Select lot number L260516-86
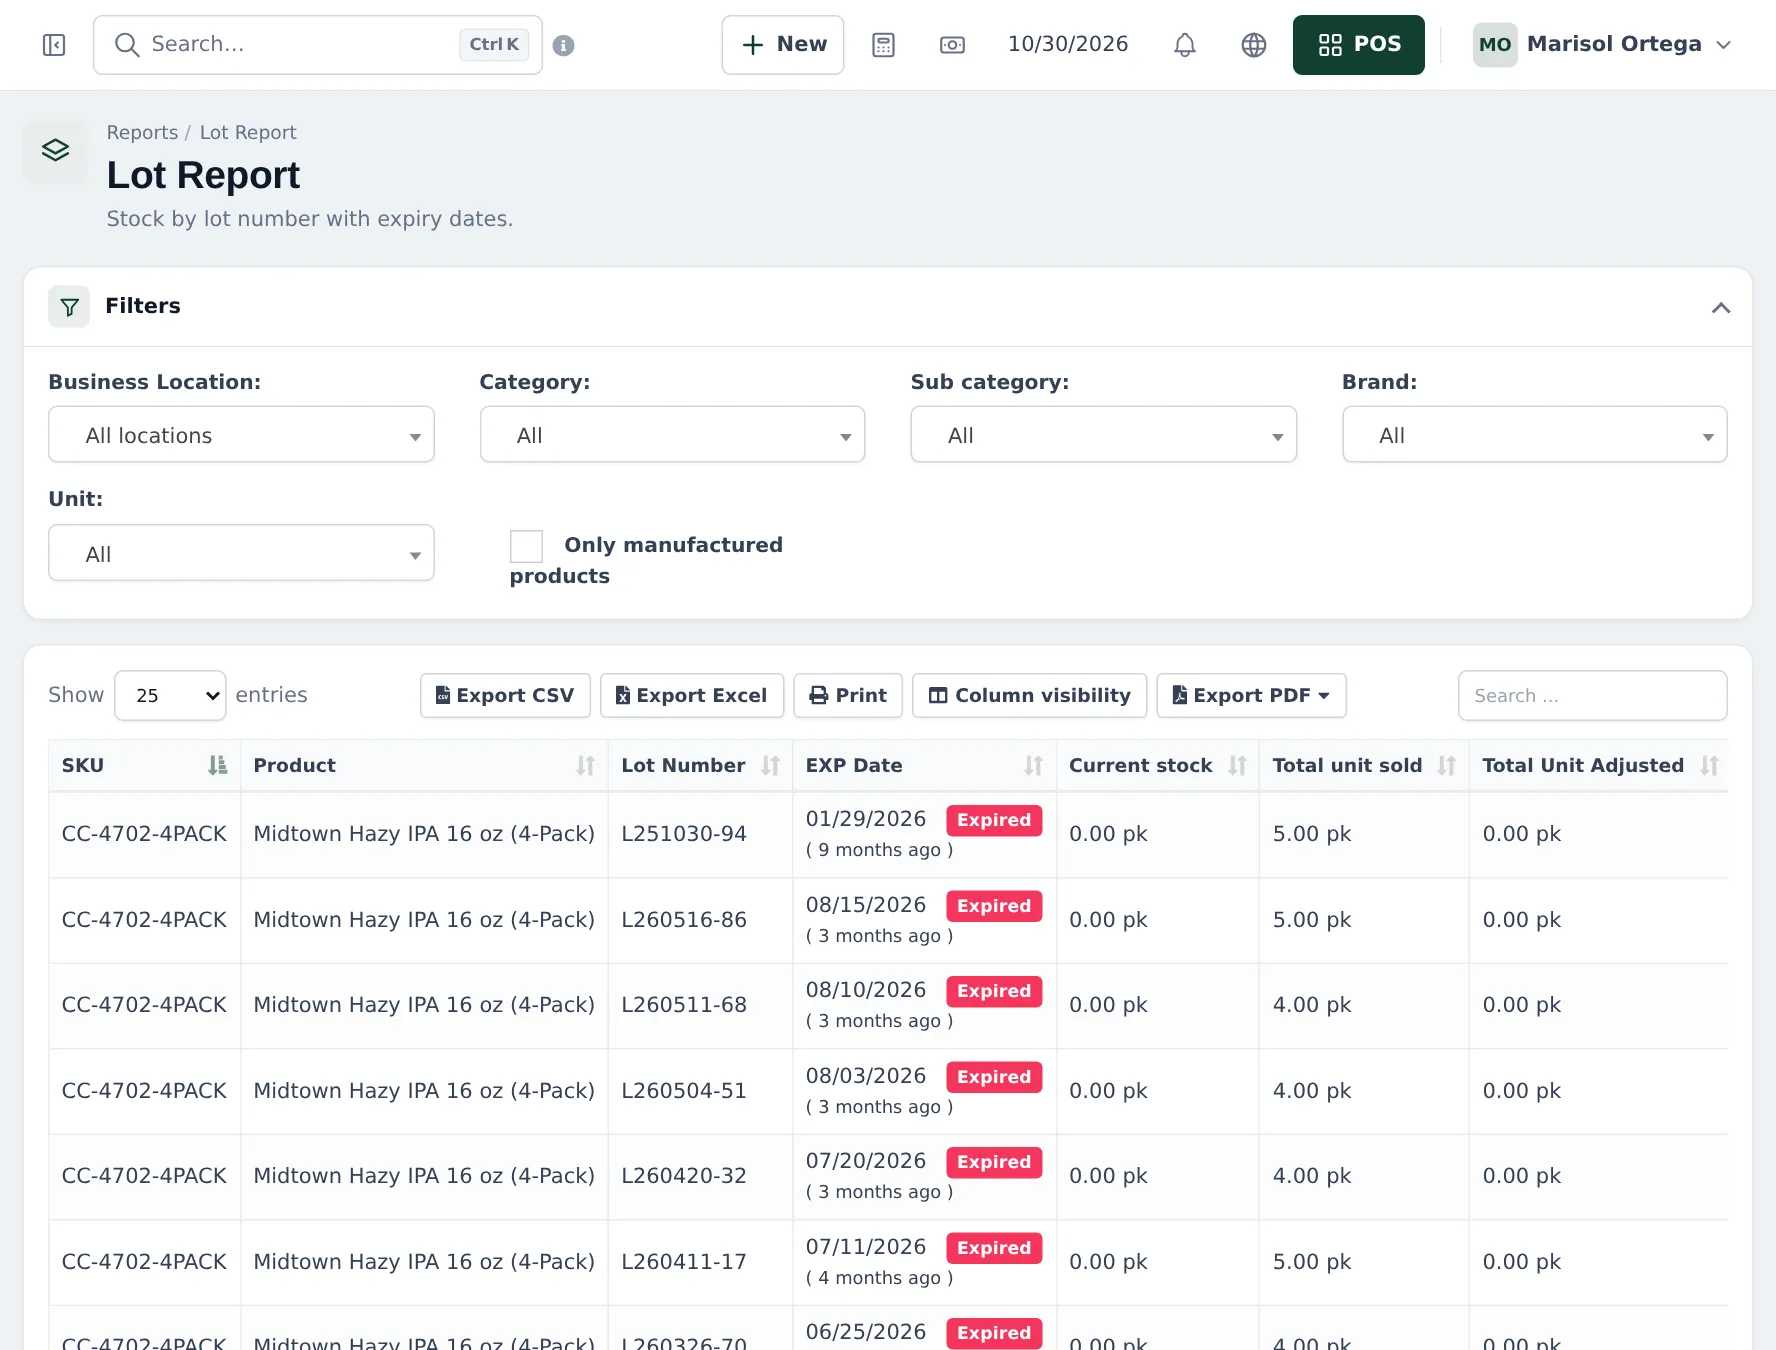Viewport: 1776px width, 1350px height. (684, 920)
